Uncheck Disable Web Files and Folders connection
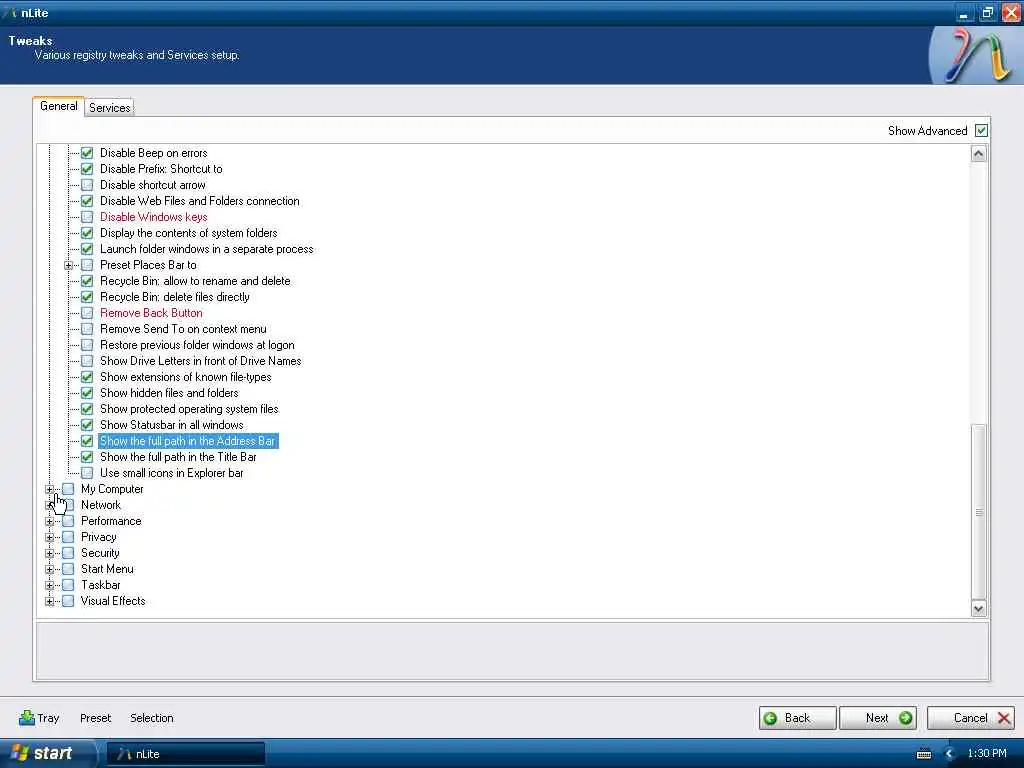Viewport: 1024px width, 768px height. click(87, 201)
